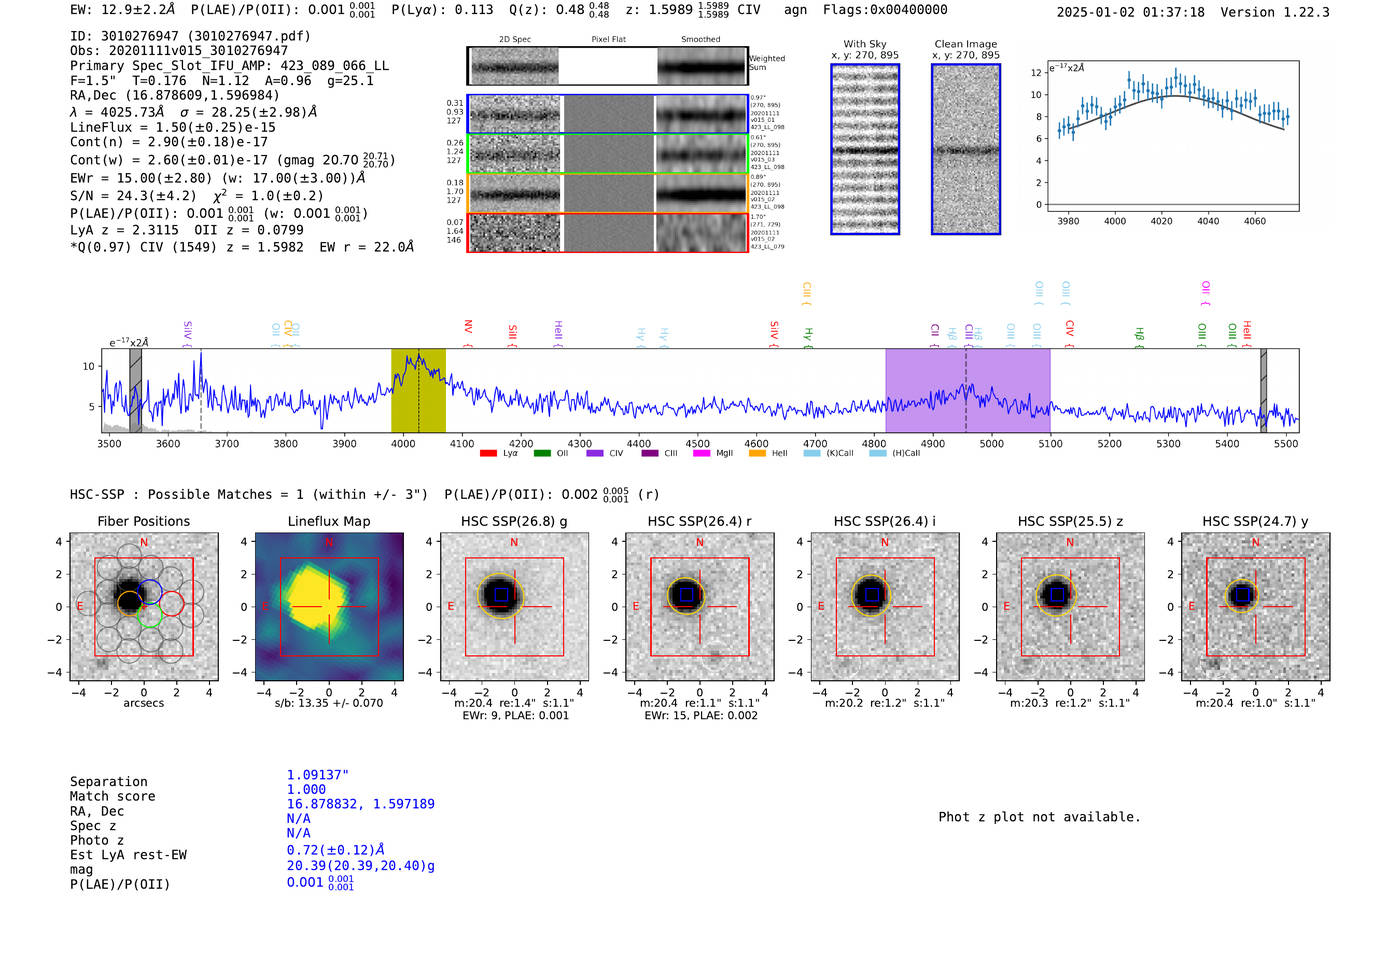Click the 's/b: 13.35 +/- 0.070' caption
The image size is (1400, 953).
[329, 703]
